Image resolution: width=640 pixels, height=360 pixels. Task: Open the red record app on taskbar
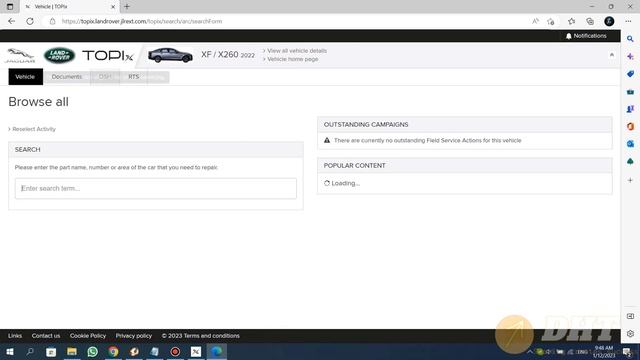click(x=175, y=351)
